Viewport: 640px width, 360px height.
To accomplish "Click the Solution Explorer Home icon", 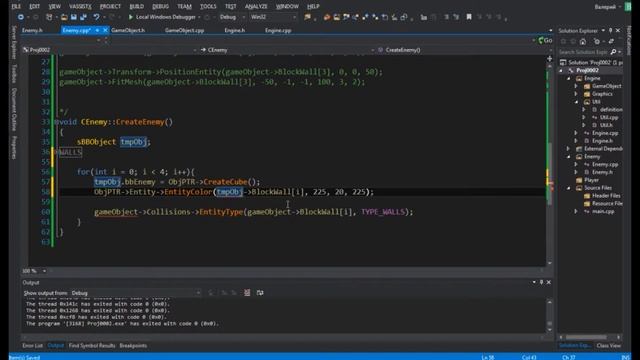I will (x=583, y=41).
